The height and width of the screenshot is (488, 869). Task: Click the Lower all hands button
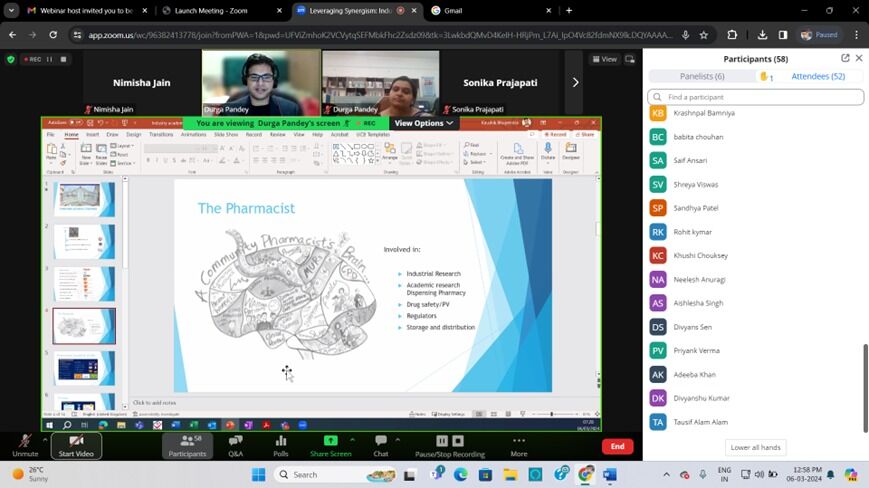point(757,447)
